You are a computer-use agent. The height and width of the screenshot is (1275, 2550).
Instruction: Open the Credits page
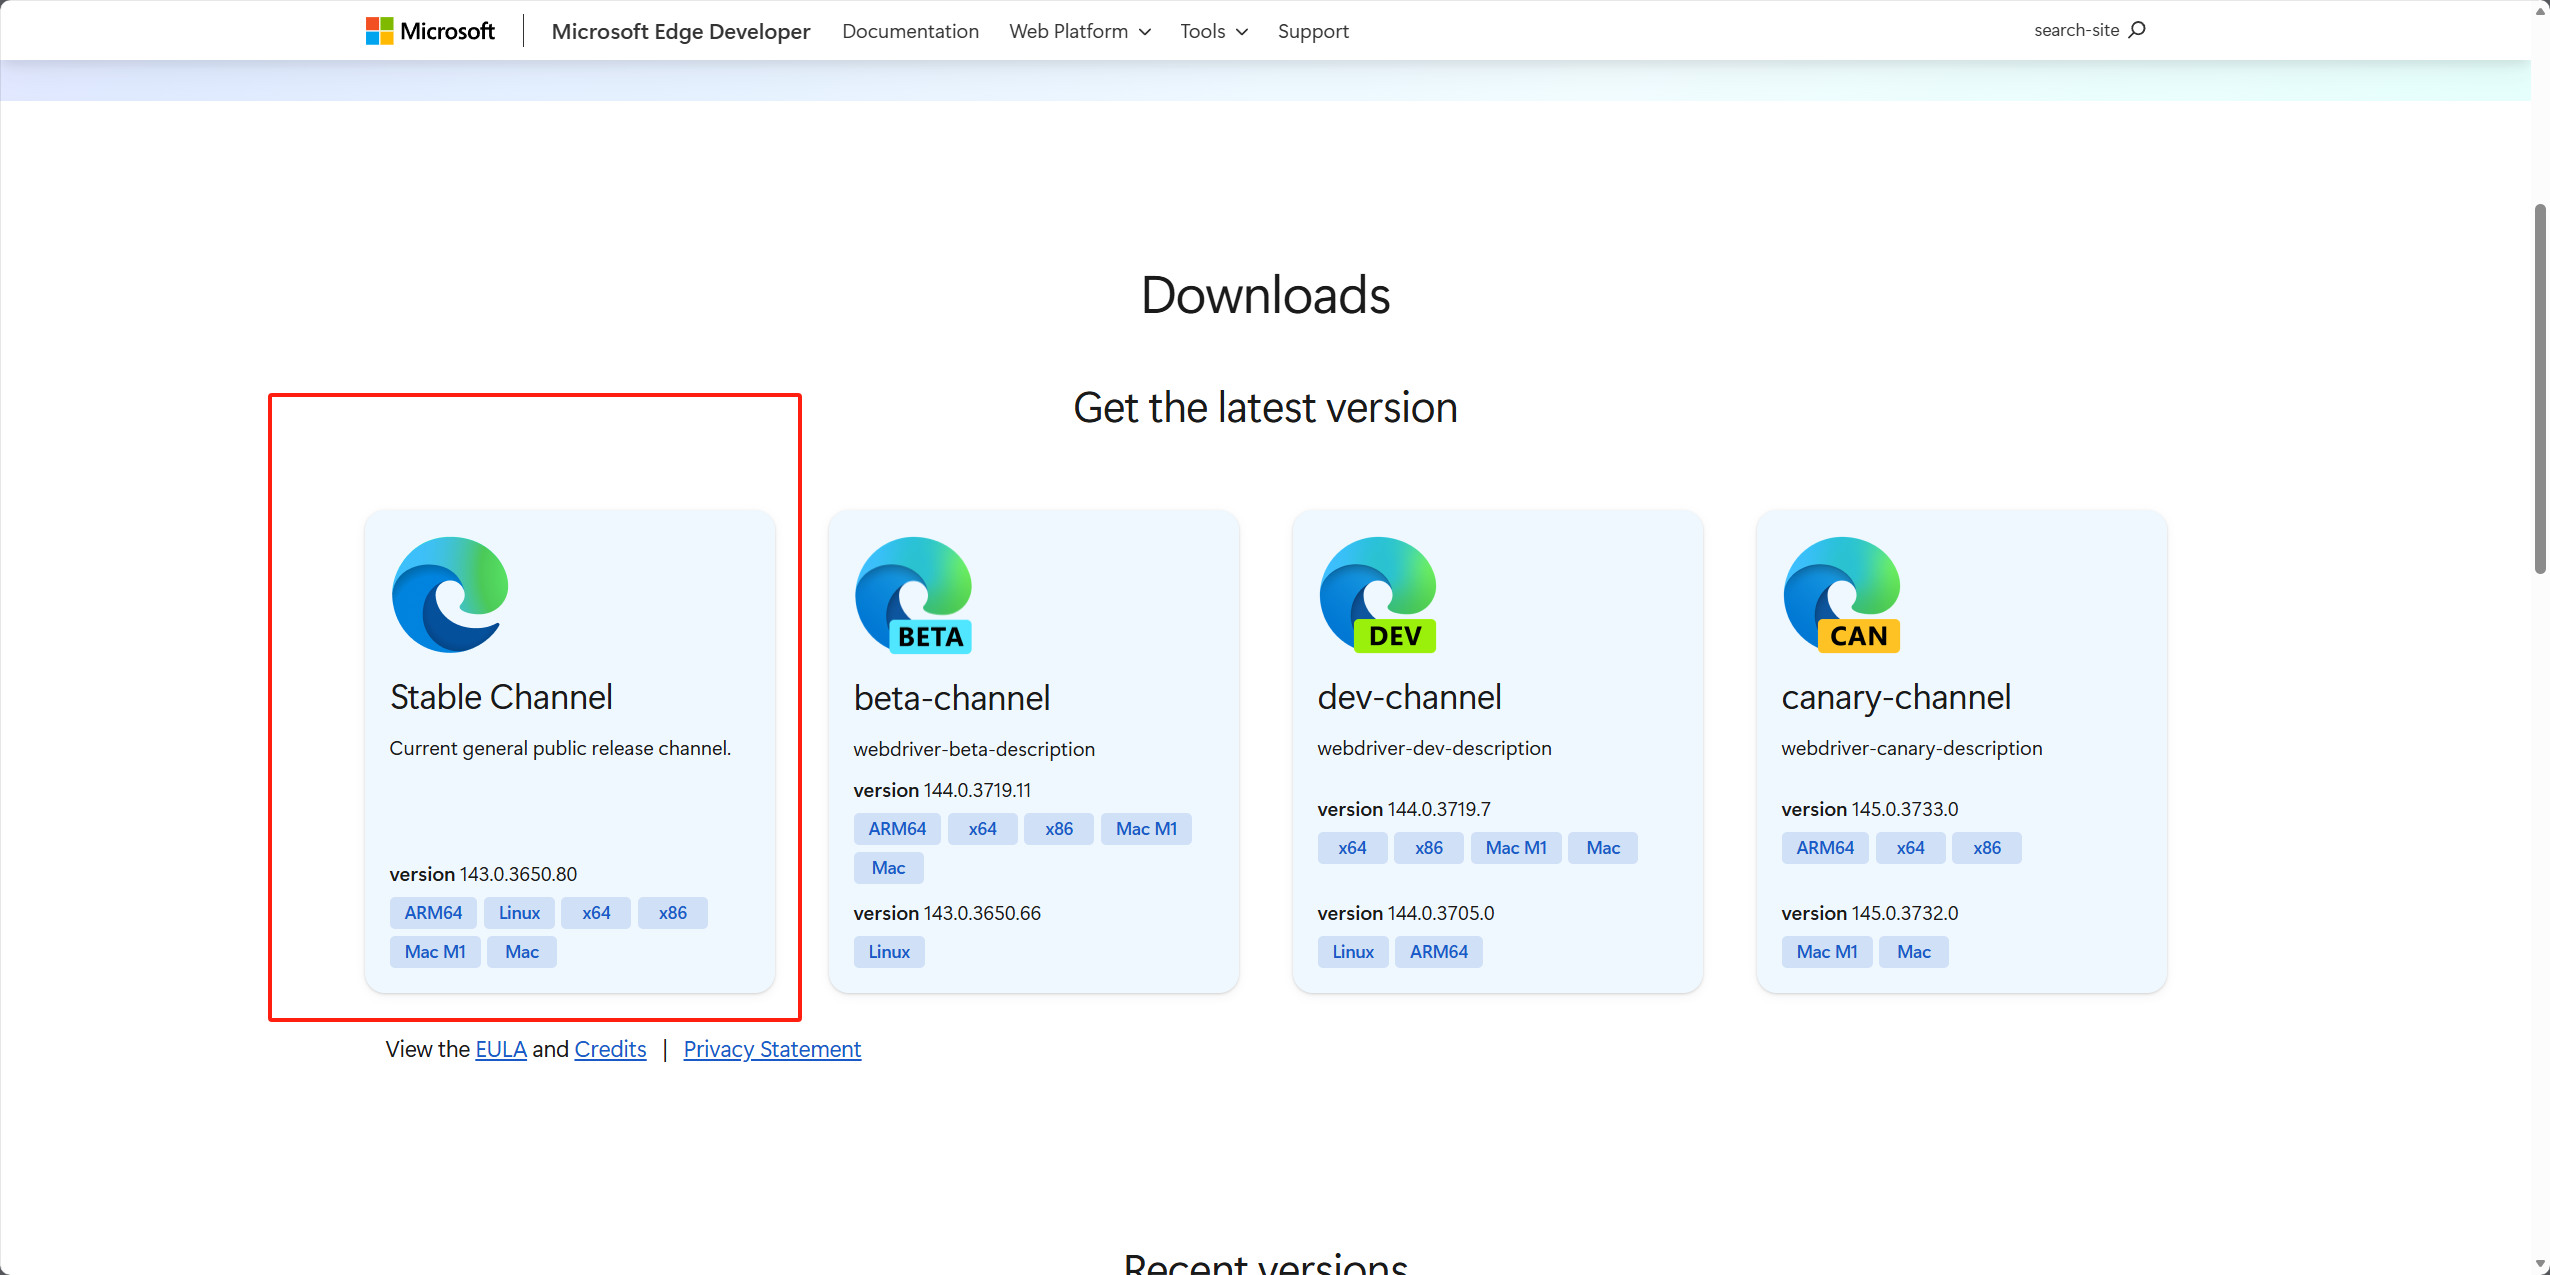click(610, 1048)
